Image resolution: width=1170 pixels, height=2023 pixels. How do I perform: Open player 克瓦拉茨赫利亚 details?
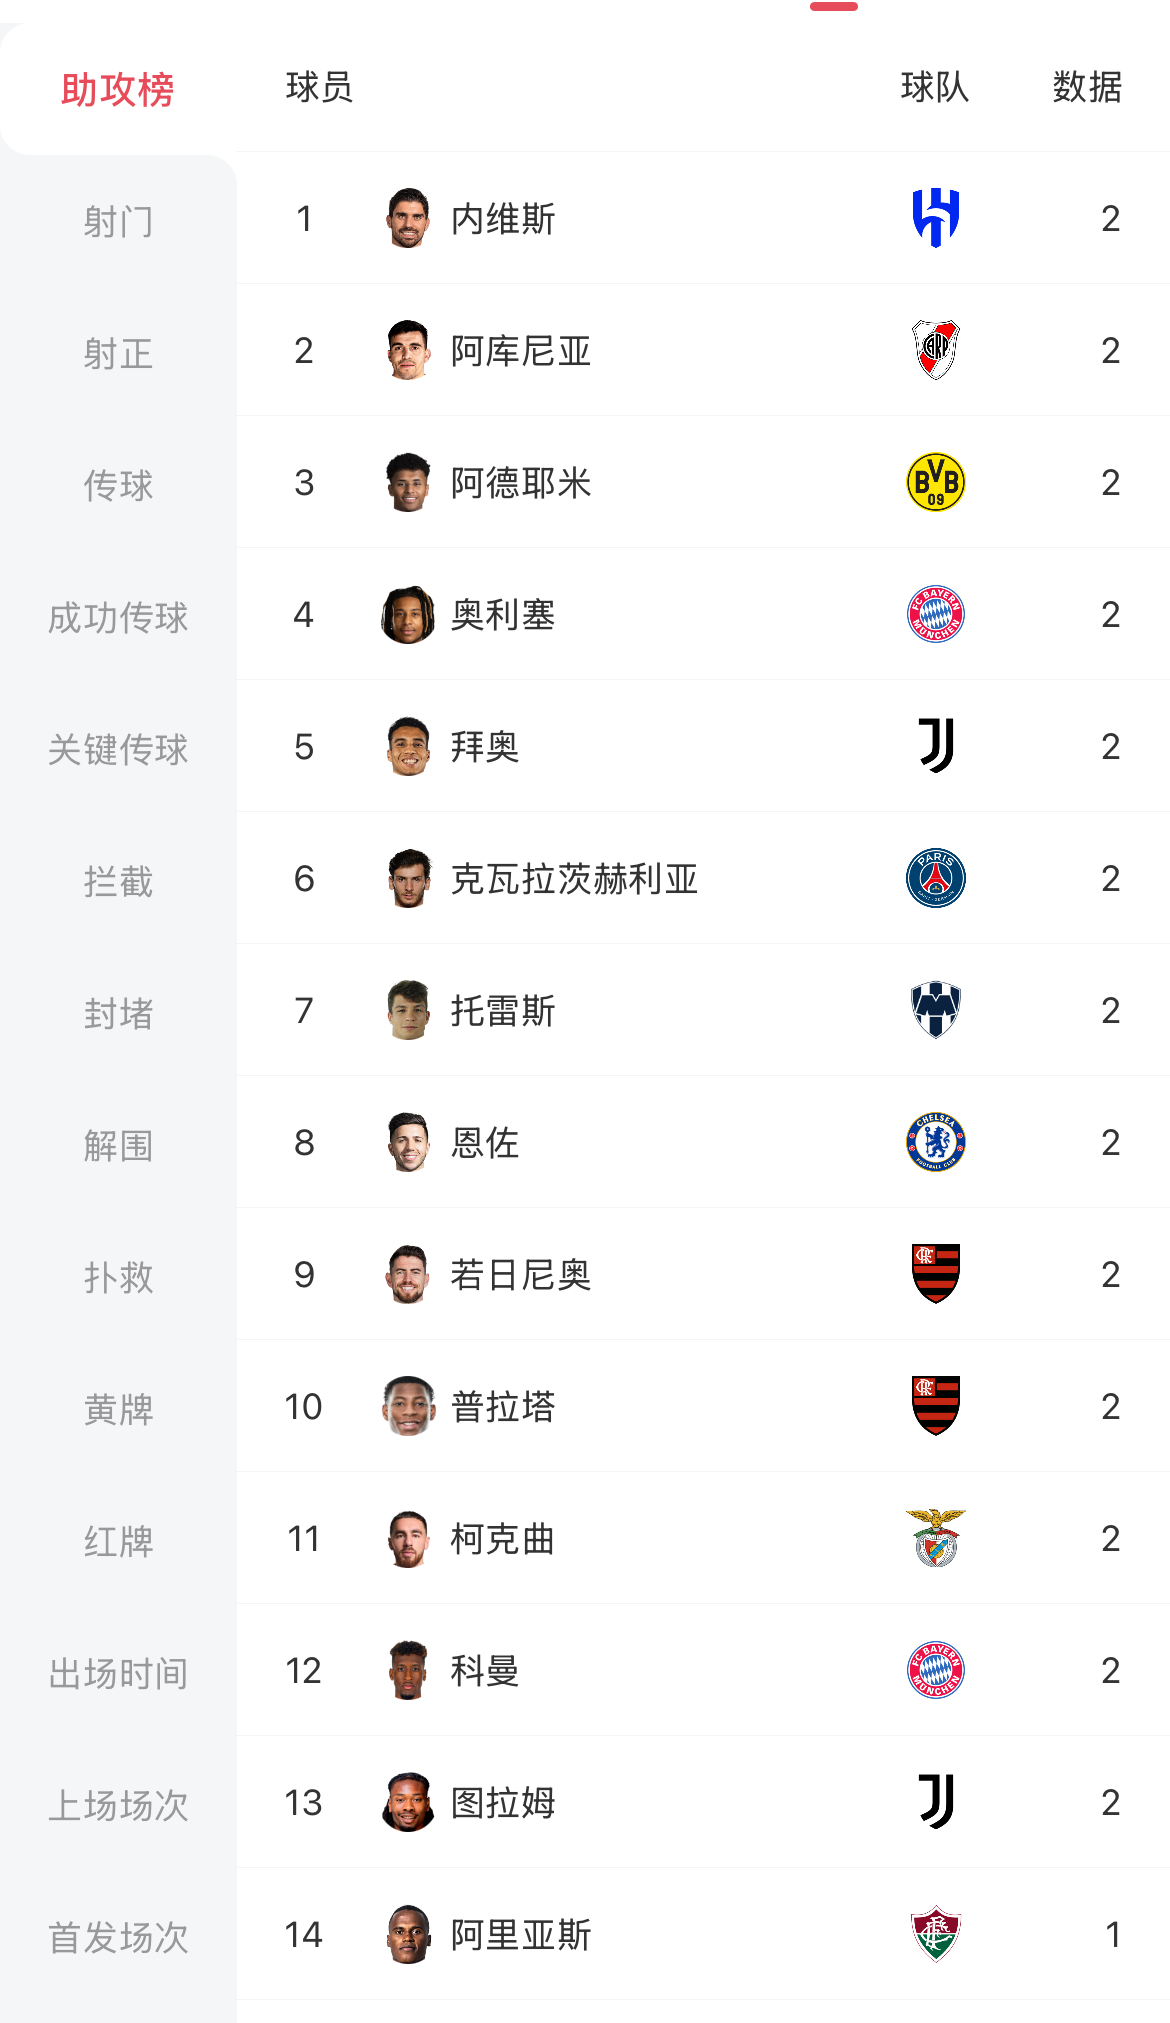point(574,879)
